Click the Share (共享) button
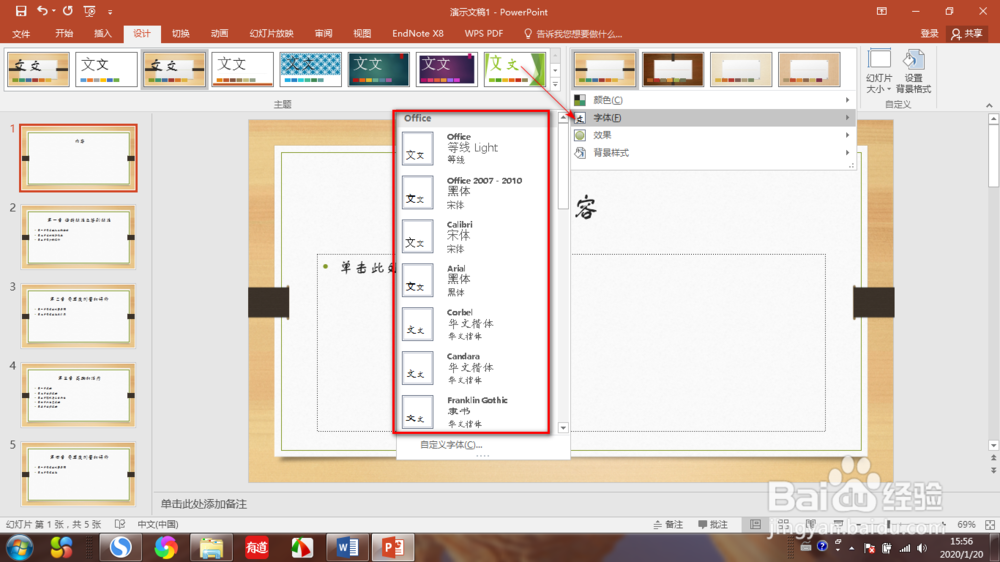Image resolution: width=1000 pixels, height=562 pixels. point(967,34)
